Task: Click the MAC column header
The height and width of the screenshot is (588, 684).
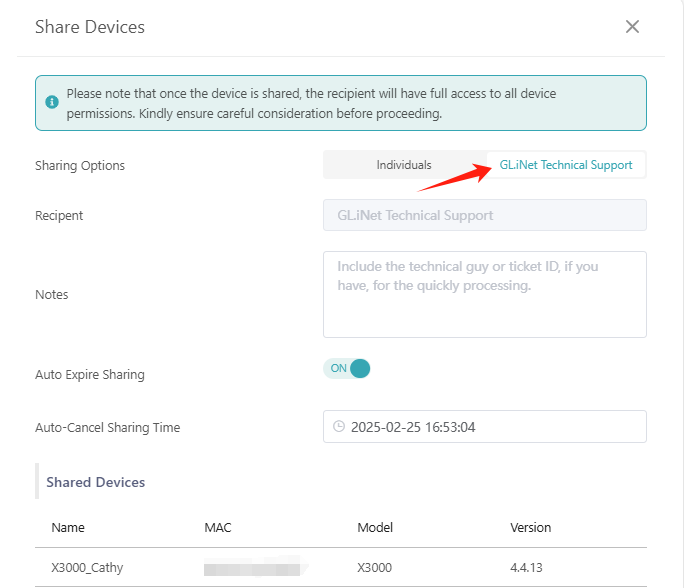Action: pos(218,527)
